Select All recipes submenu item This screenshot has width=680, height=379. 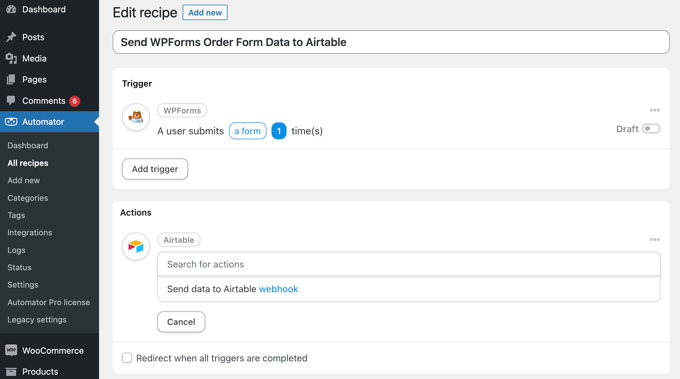[x=28, y=163]
